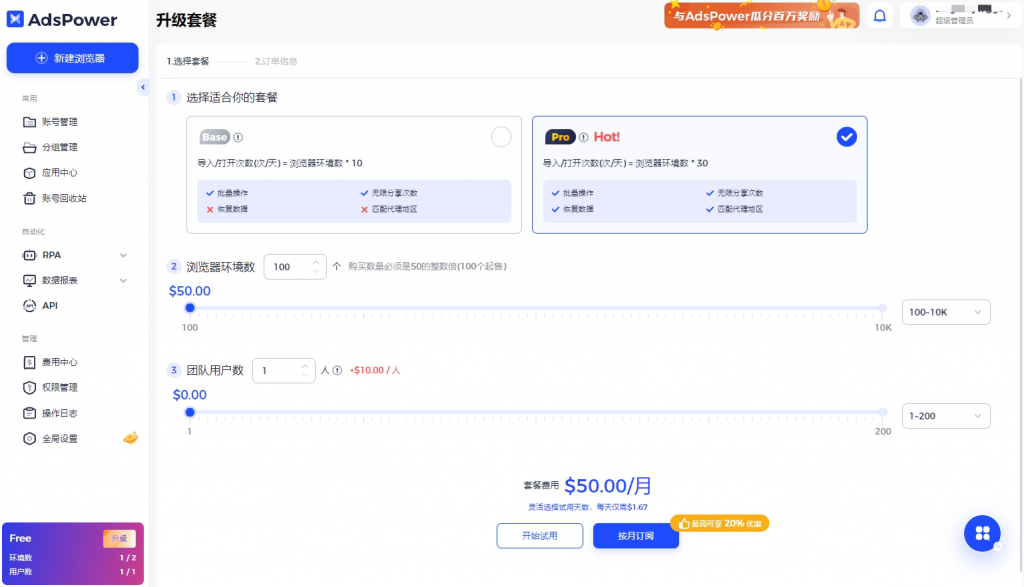Viewport: 1024px width, 587px height.
Task: Click the browser environment count slider handle
Action: pyautogui.click(x=190, y=308)
